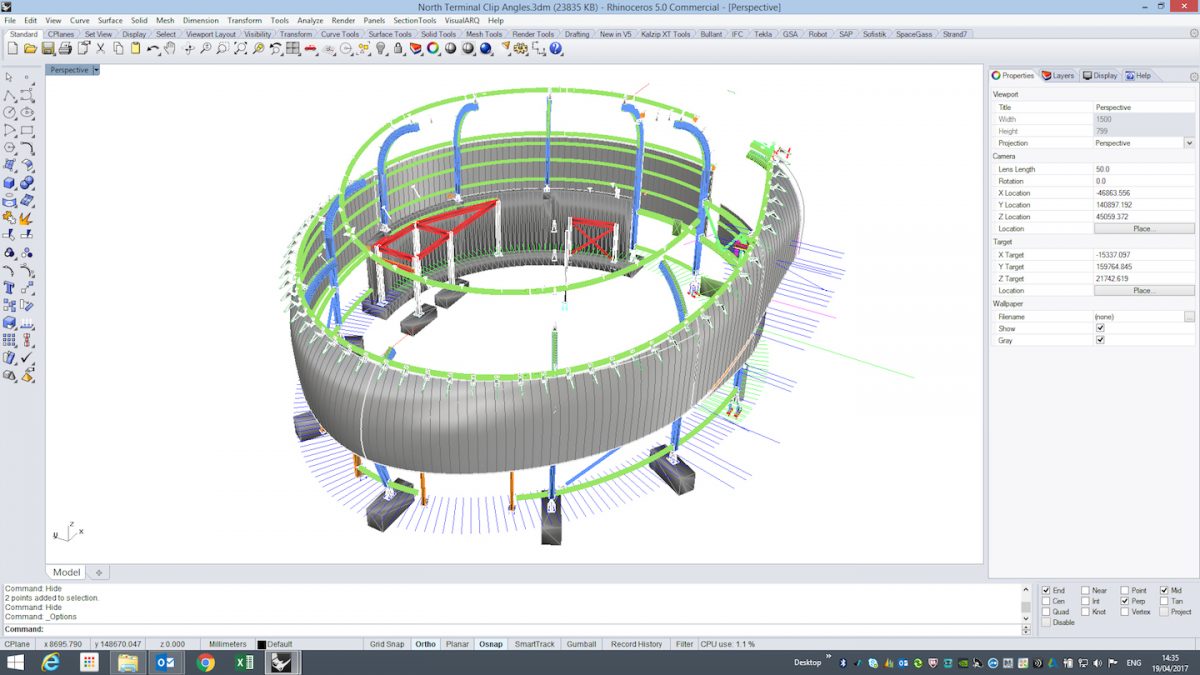Click the Default layer color swatch

pos(262,645)
